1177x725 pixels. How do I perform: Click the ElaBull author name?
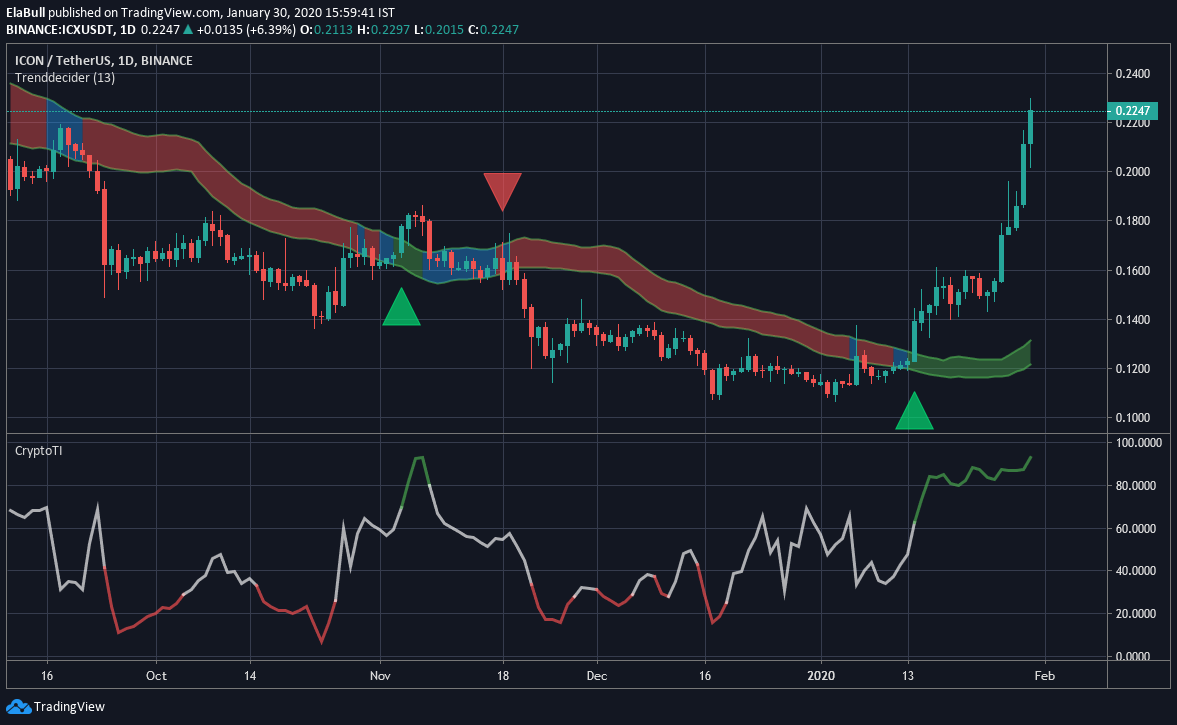click(25, 13)
